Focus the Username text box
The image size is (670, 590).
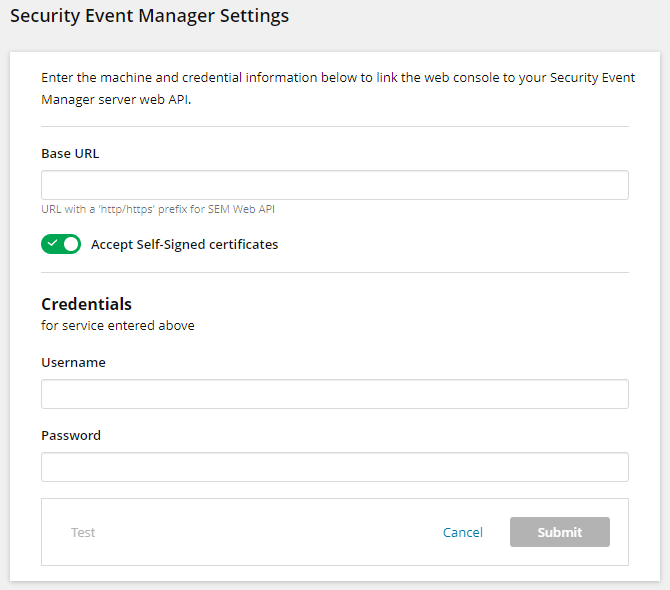(334, 394)
